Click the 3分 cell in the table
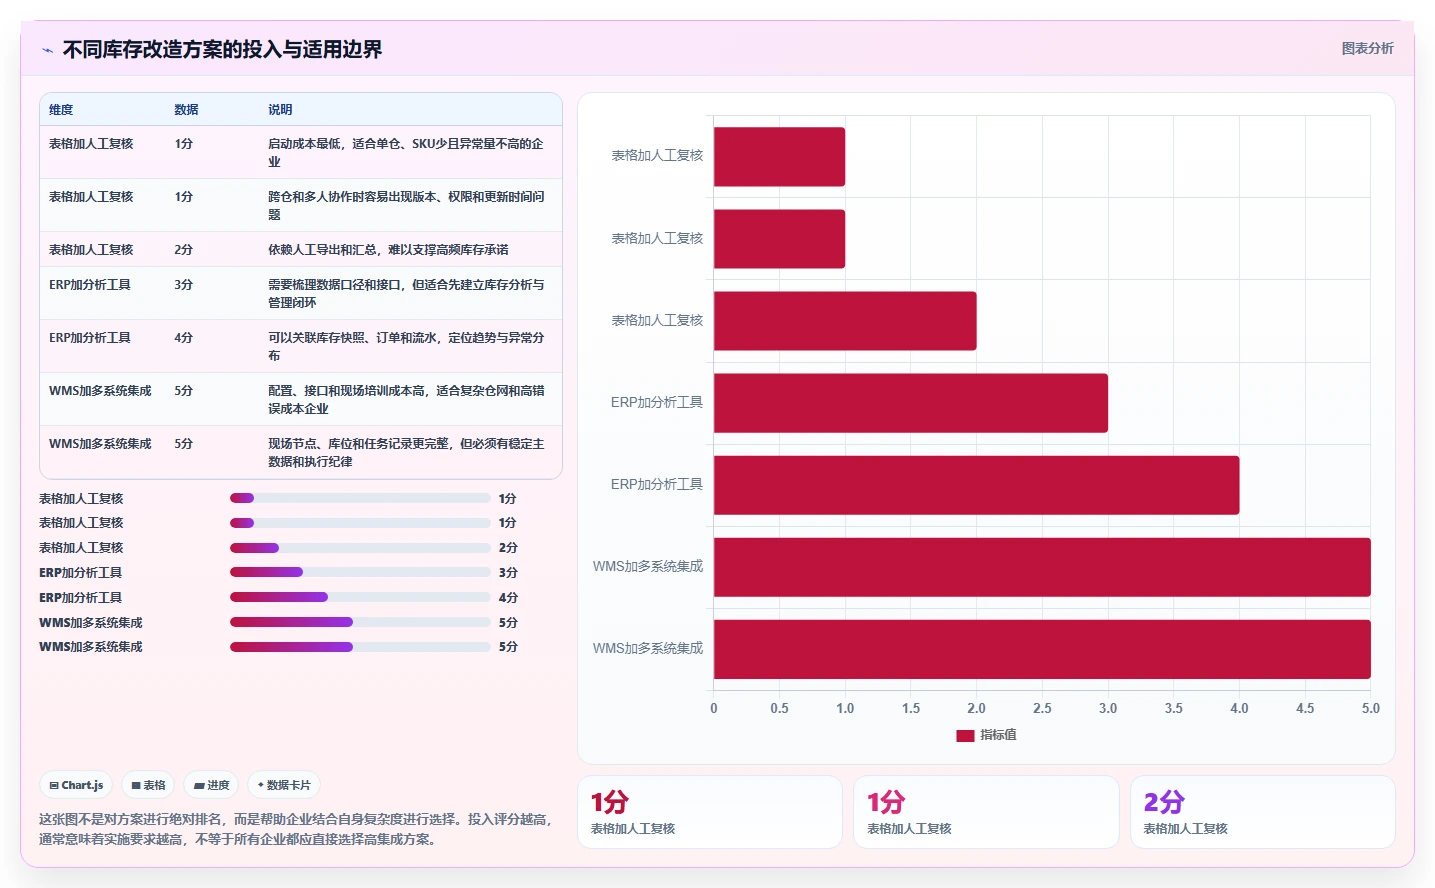Image resolution: width=1435 pixels, height=888 pixels. pos(184,284)
